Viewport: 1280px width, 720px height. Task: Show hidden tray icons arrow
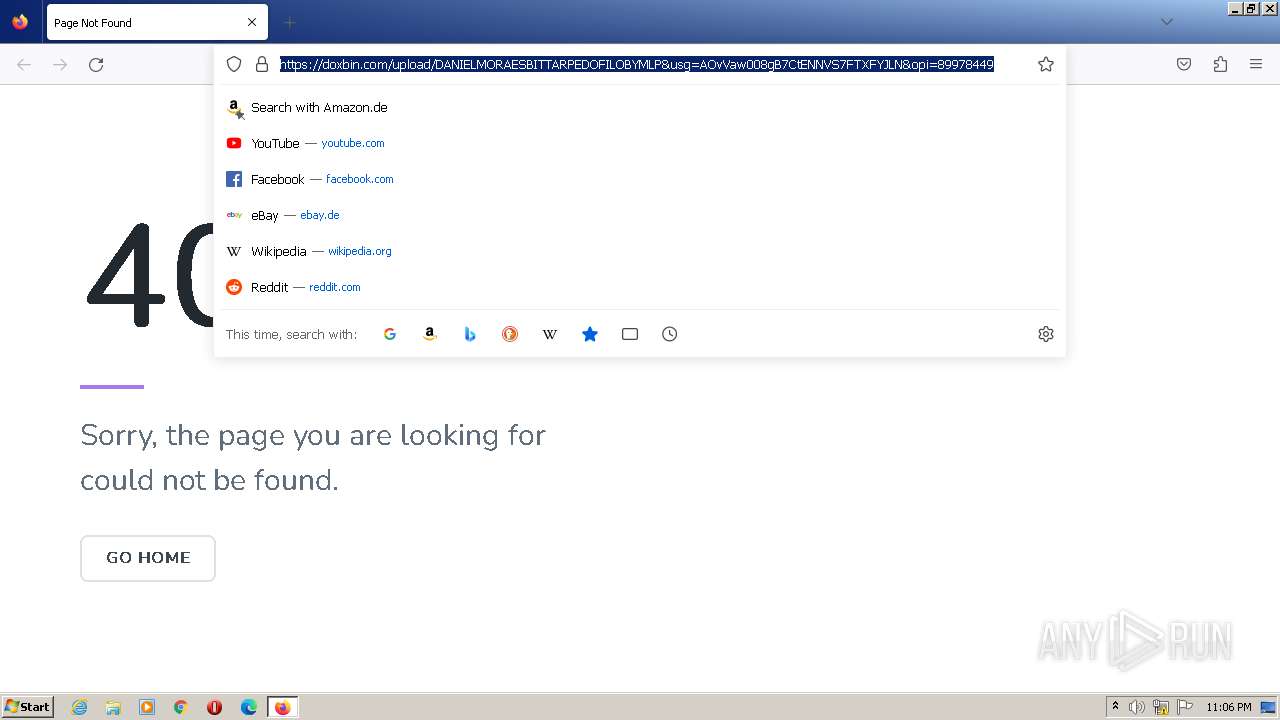click(x=1115, y=707)
